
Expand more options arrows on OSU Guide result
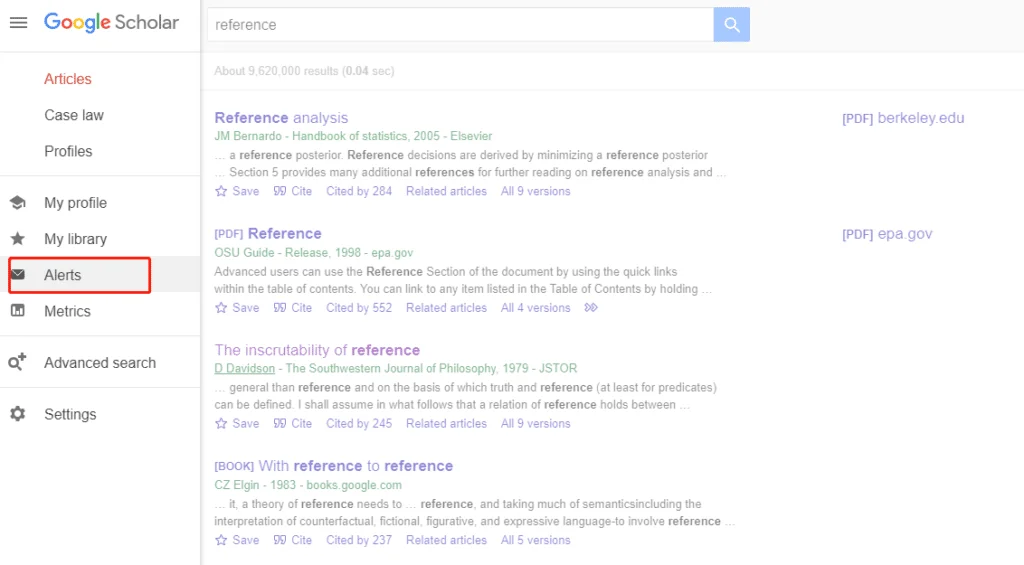[x=591, y=308]
